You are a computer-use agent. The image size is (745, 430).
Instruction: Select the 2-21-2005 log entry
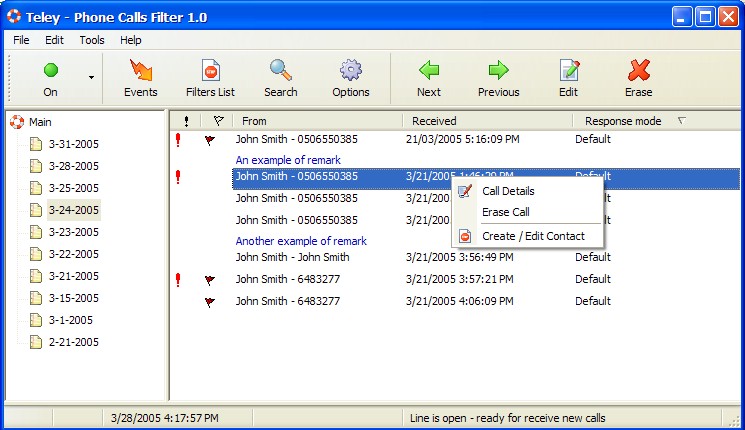tap(74, 342)
